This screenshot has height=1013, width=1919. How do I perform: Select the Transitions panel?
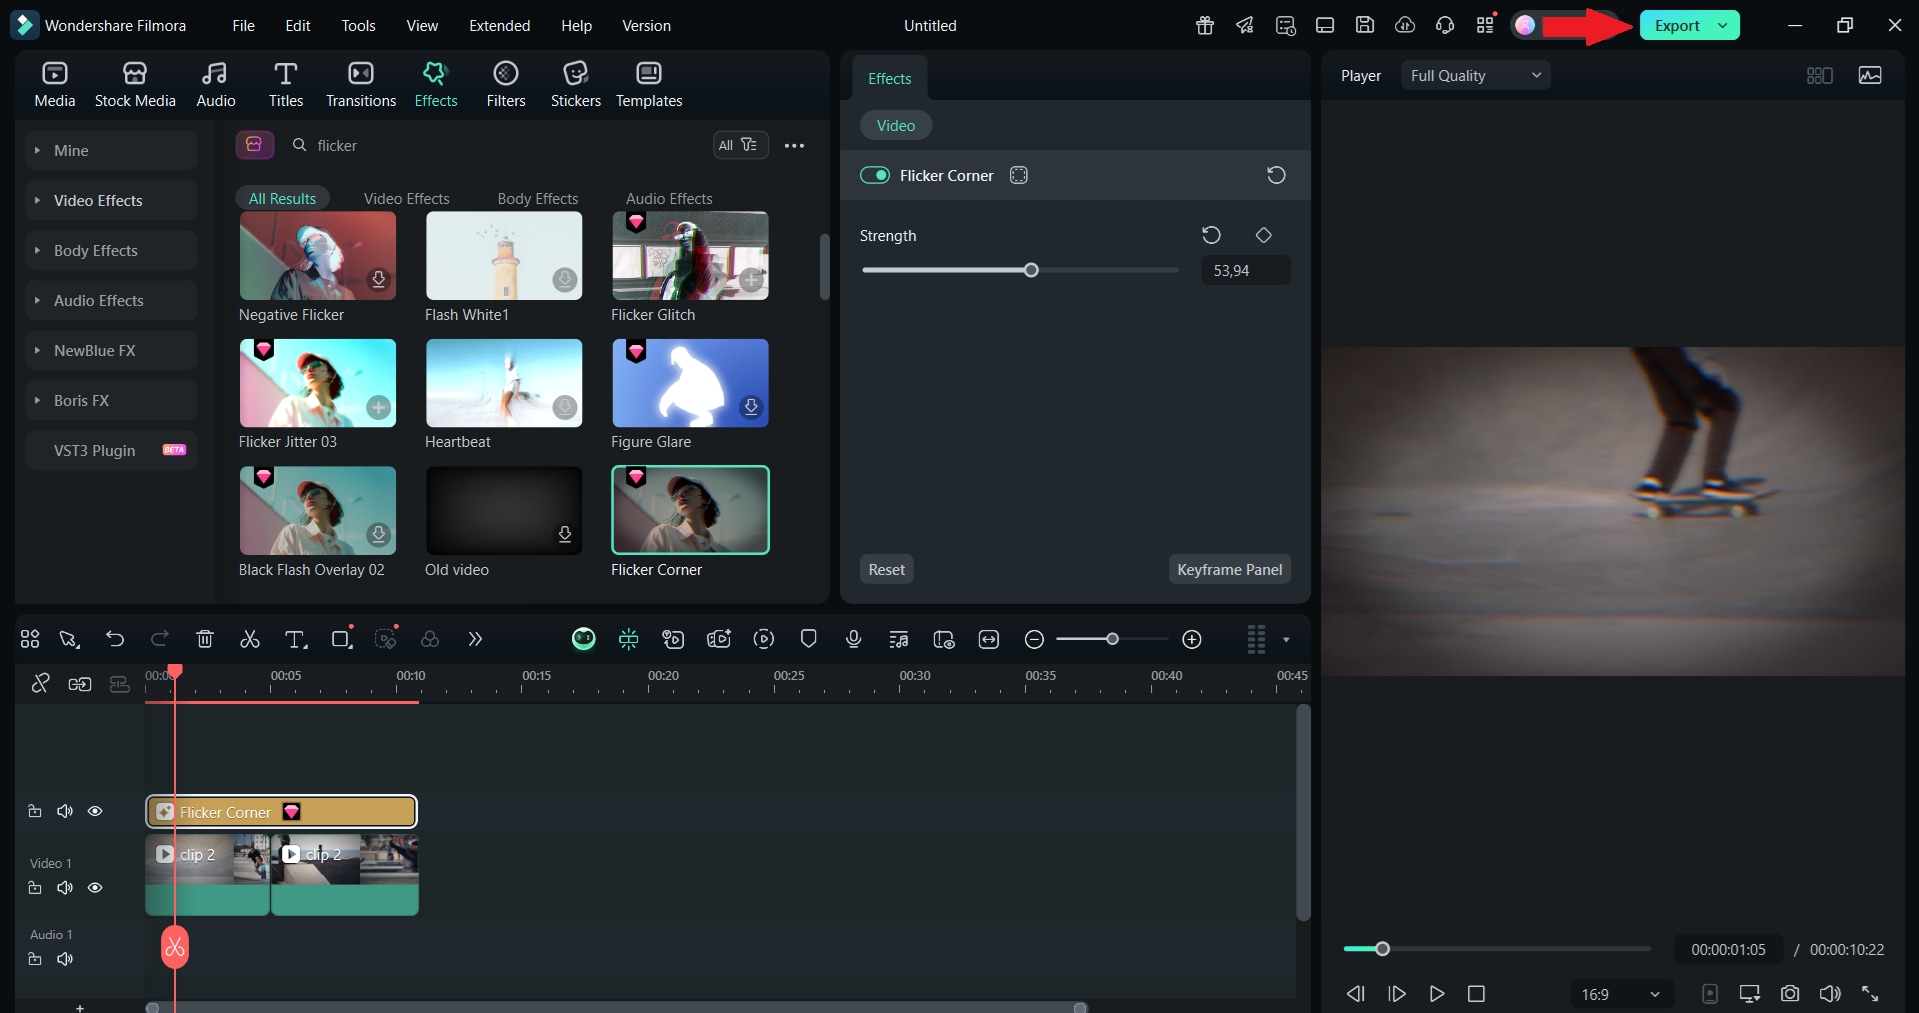pyautogui.click(x=360, y=83)
